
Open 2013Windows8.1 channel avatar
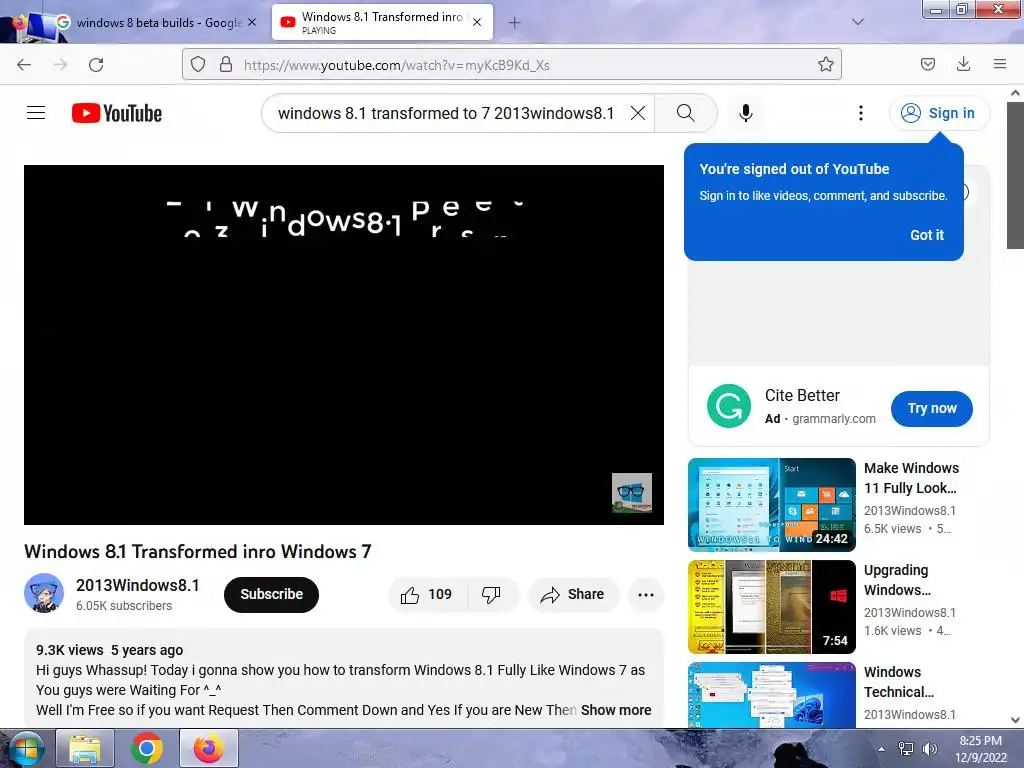44,593
